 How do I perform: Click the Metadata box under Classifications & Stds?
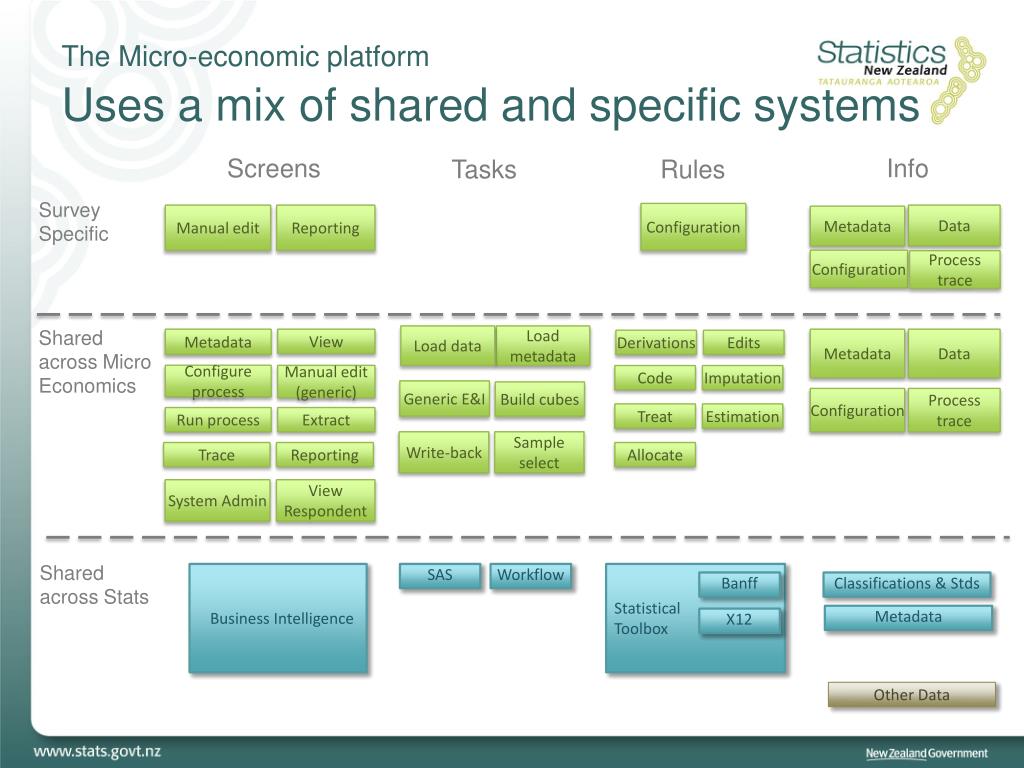click(908, 617)
